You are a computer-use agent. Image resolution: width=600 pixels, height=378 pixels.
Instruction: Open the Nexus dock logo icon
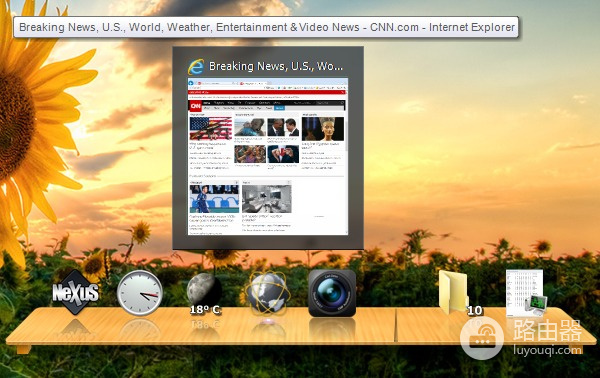(x=75, y=292)
